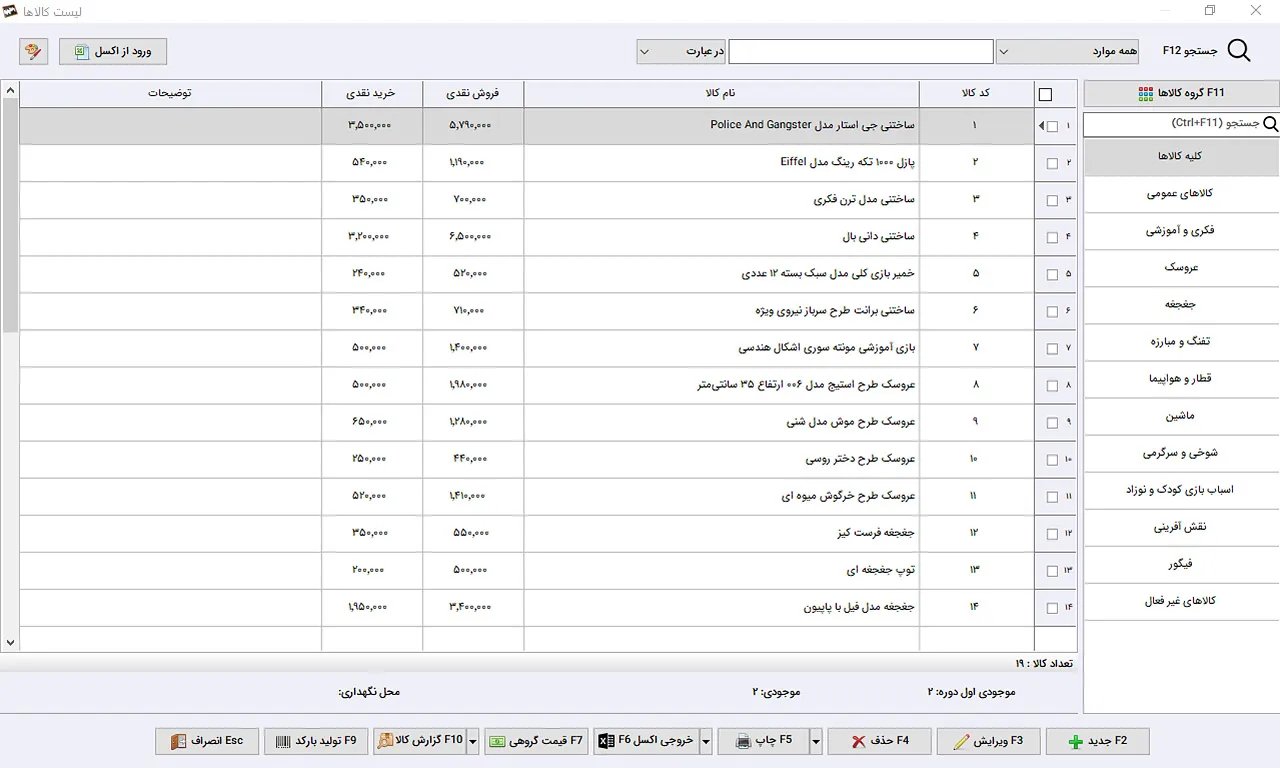
Task: Select the فکری و آموزشی category
Action: [1182, 231]
